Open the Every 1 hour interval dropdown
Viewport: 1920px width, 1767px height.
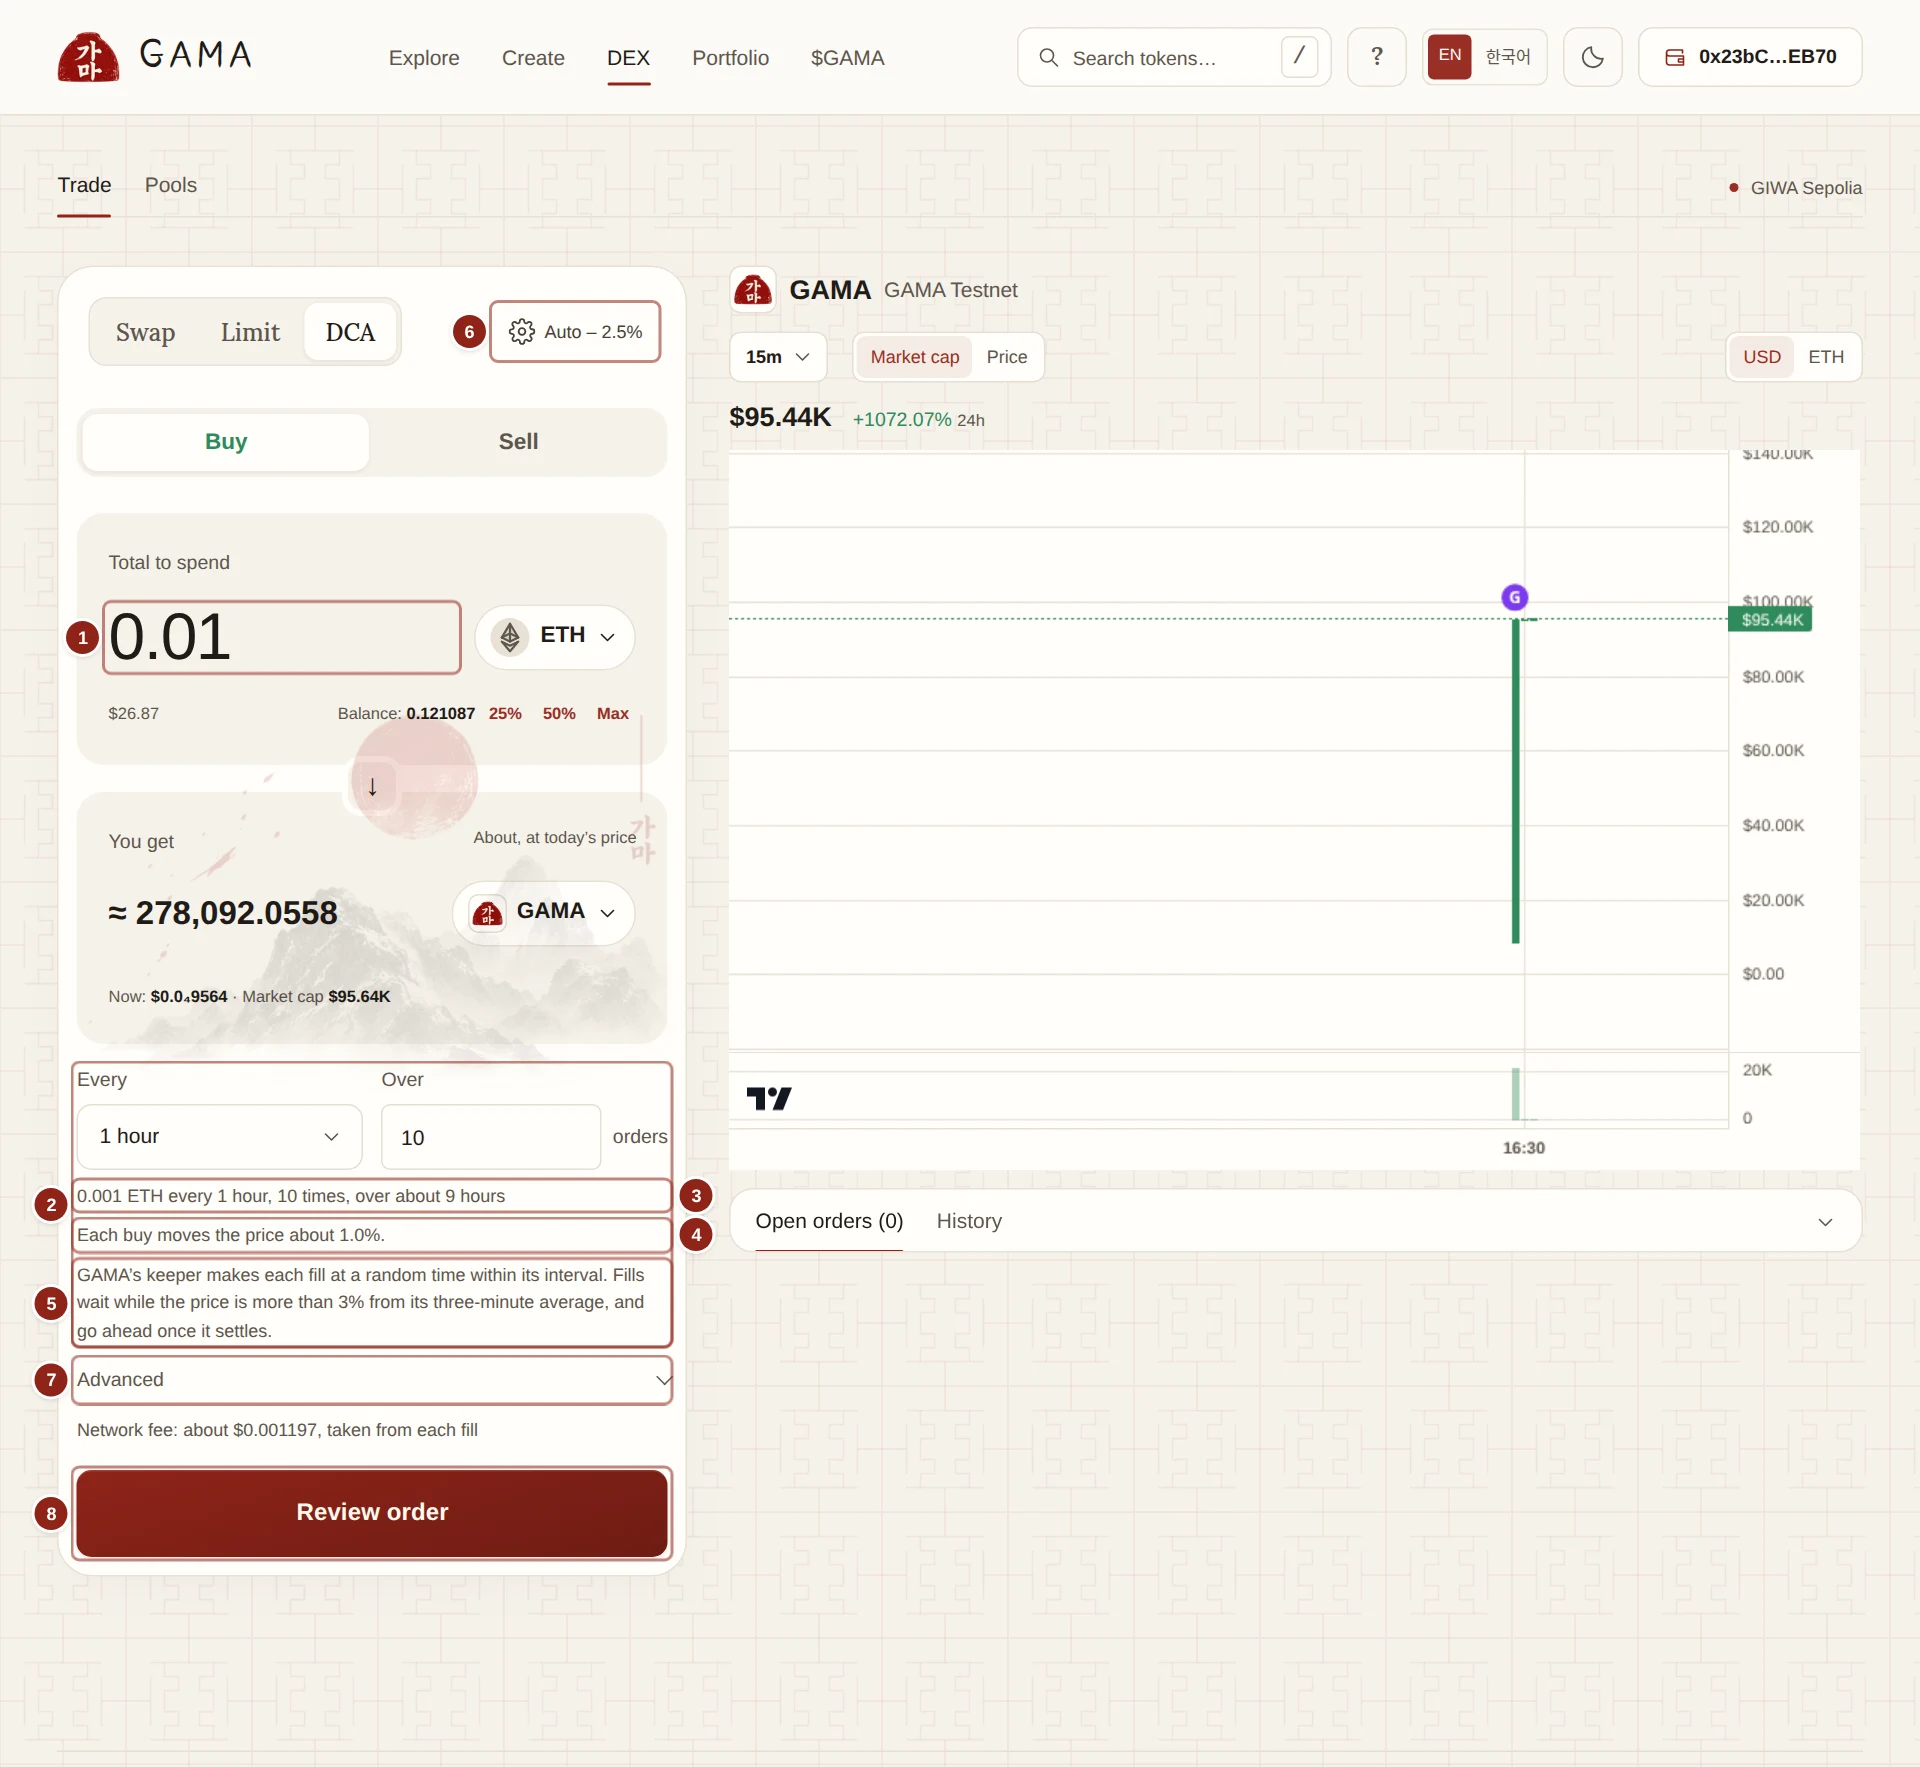pos(219,1137)
